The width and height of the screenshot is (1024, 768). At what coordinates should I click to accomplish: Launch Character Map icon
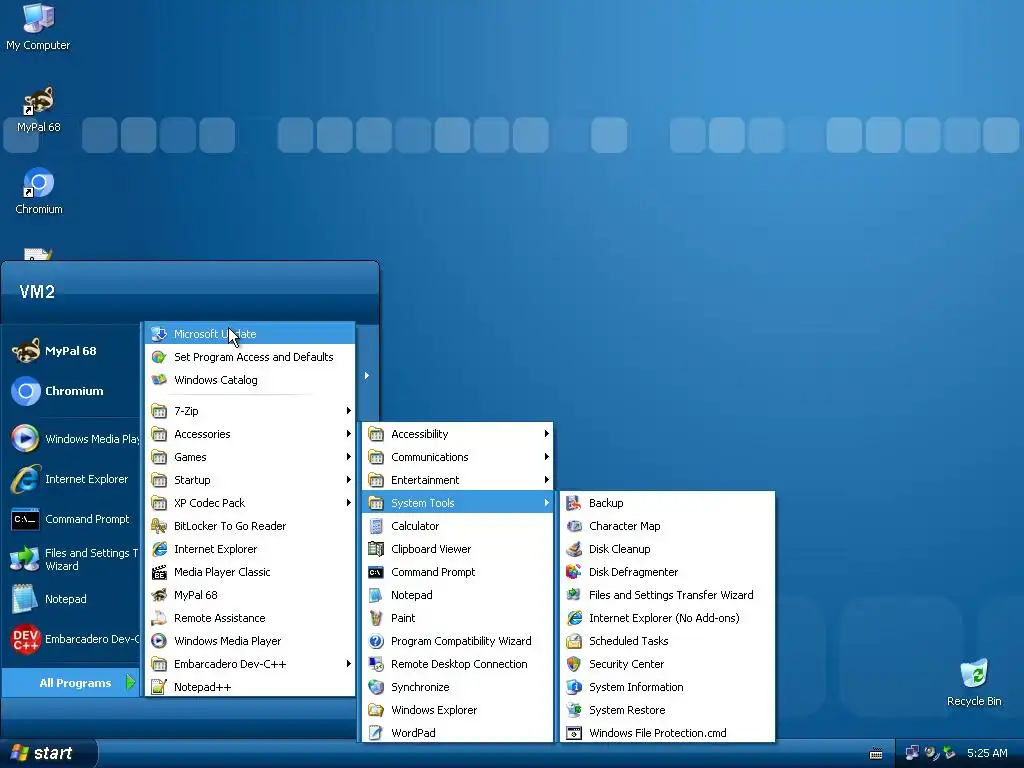(573, 526)
